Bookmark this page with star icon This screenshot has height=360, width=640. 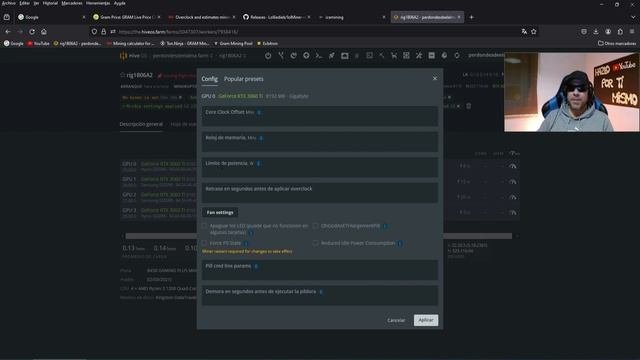point(533,31)
